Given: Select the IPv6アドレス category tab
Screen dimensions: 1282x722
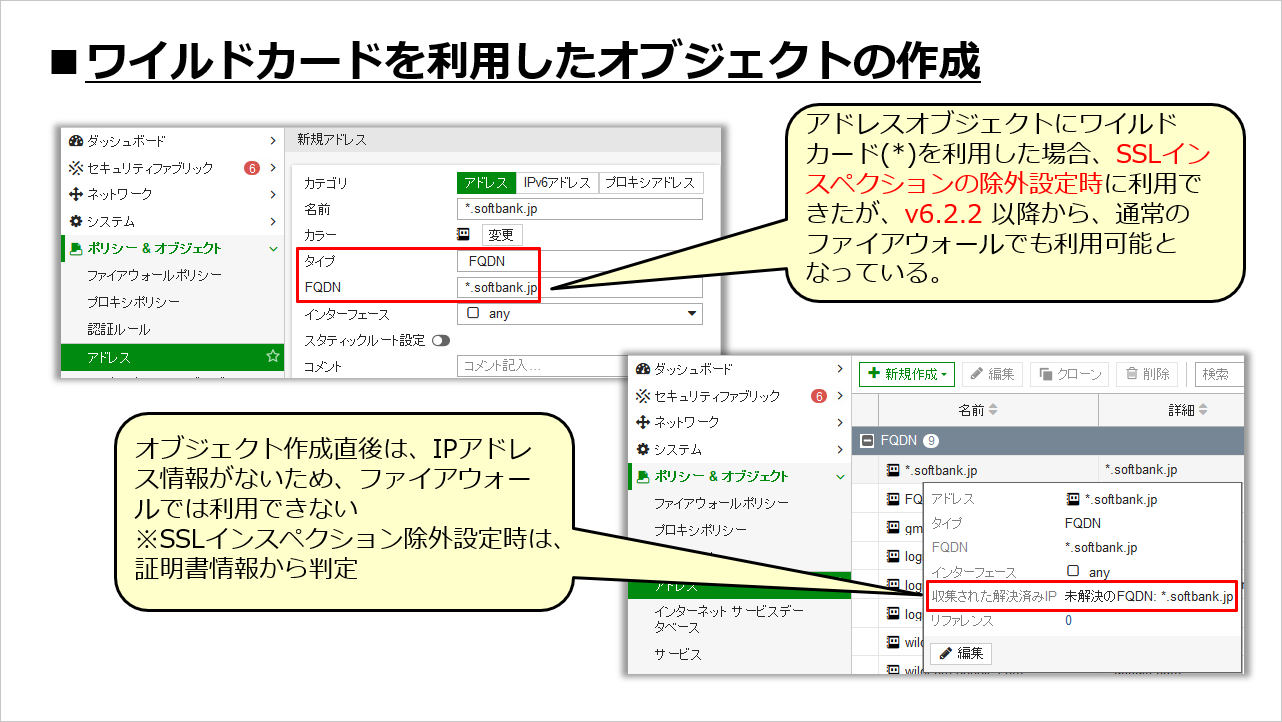Looking at the screenshot, I should tap(558, 183).
